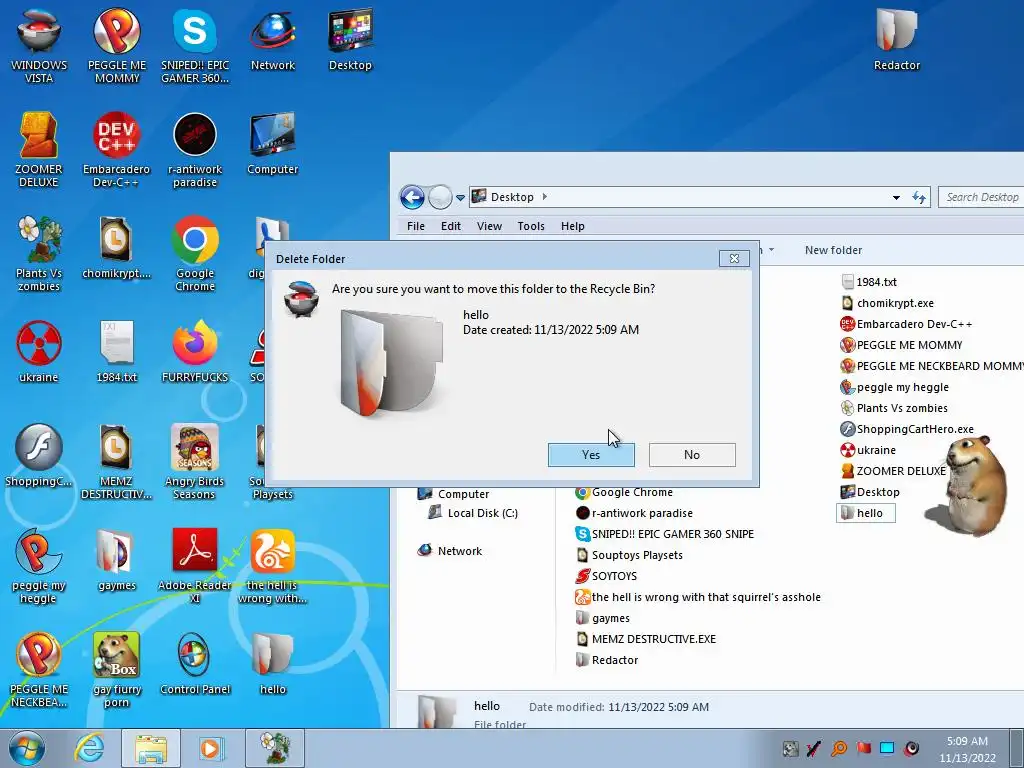The height and width of the screenshot is (768, 1024).
Task: Select the Firefox desktop icon
Action: pyautogui.click(x=195, y=353)
